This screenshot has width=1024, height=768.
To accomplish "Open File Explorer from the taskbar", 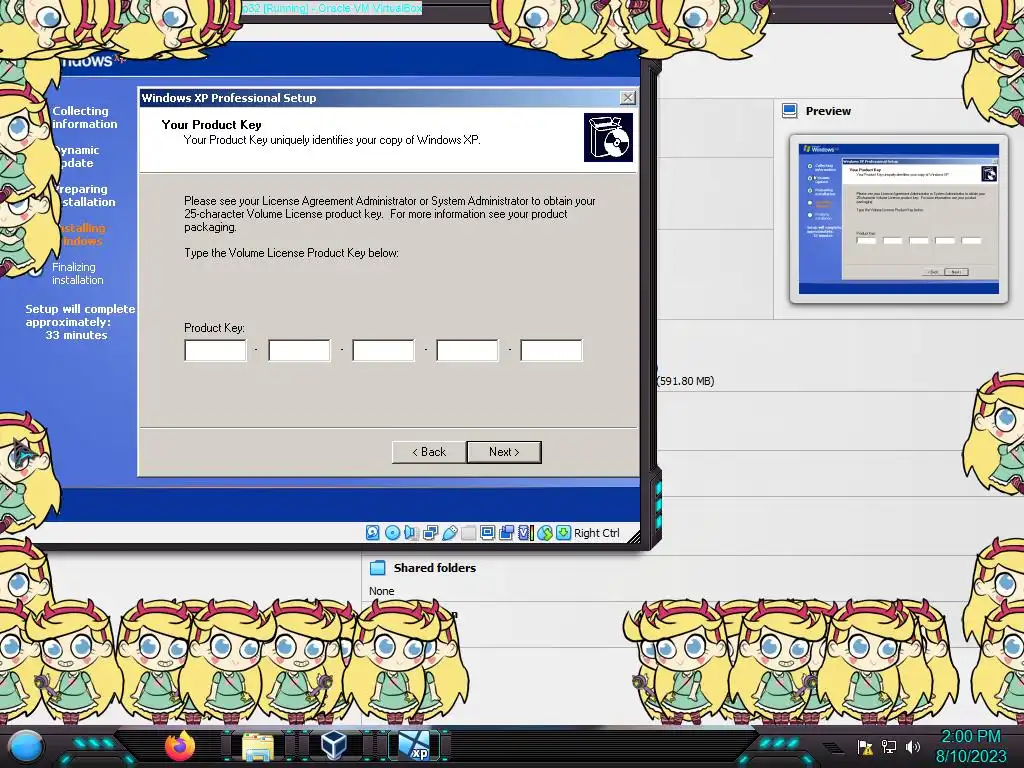I will [258, 746].
